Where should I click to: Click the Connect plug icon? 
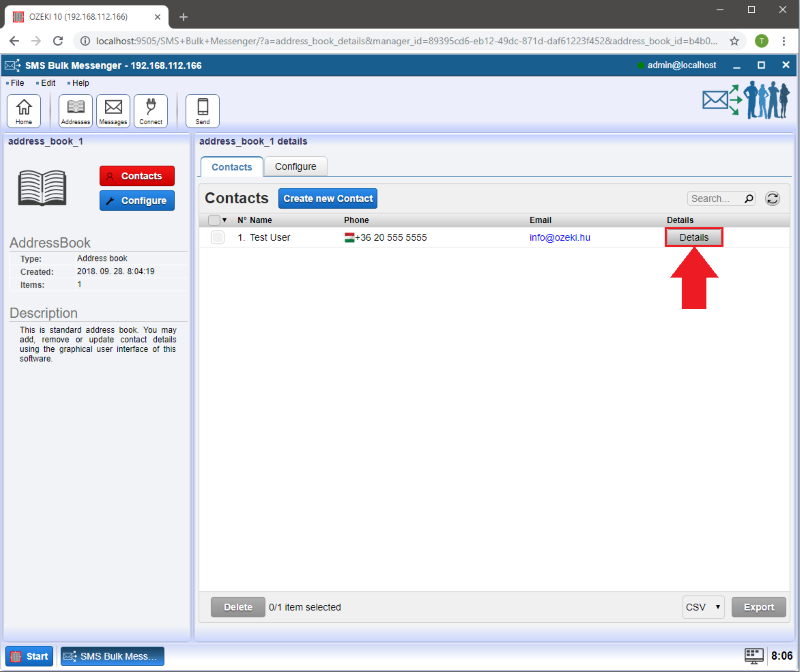[x=151, y=110]
